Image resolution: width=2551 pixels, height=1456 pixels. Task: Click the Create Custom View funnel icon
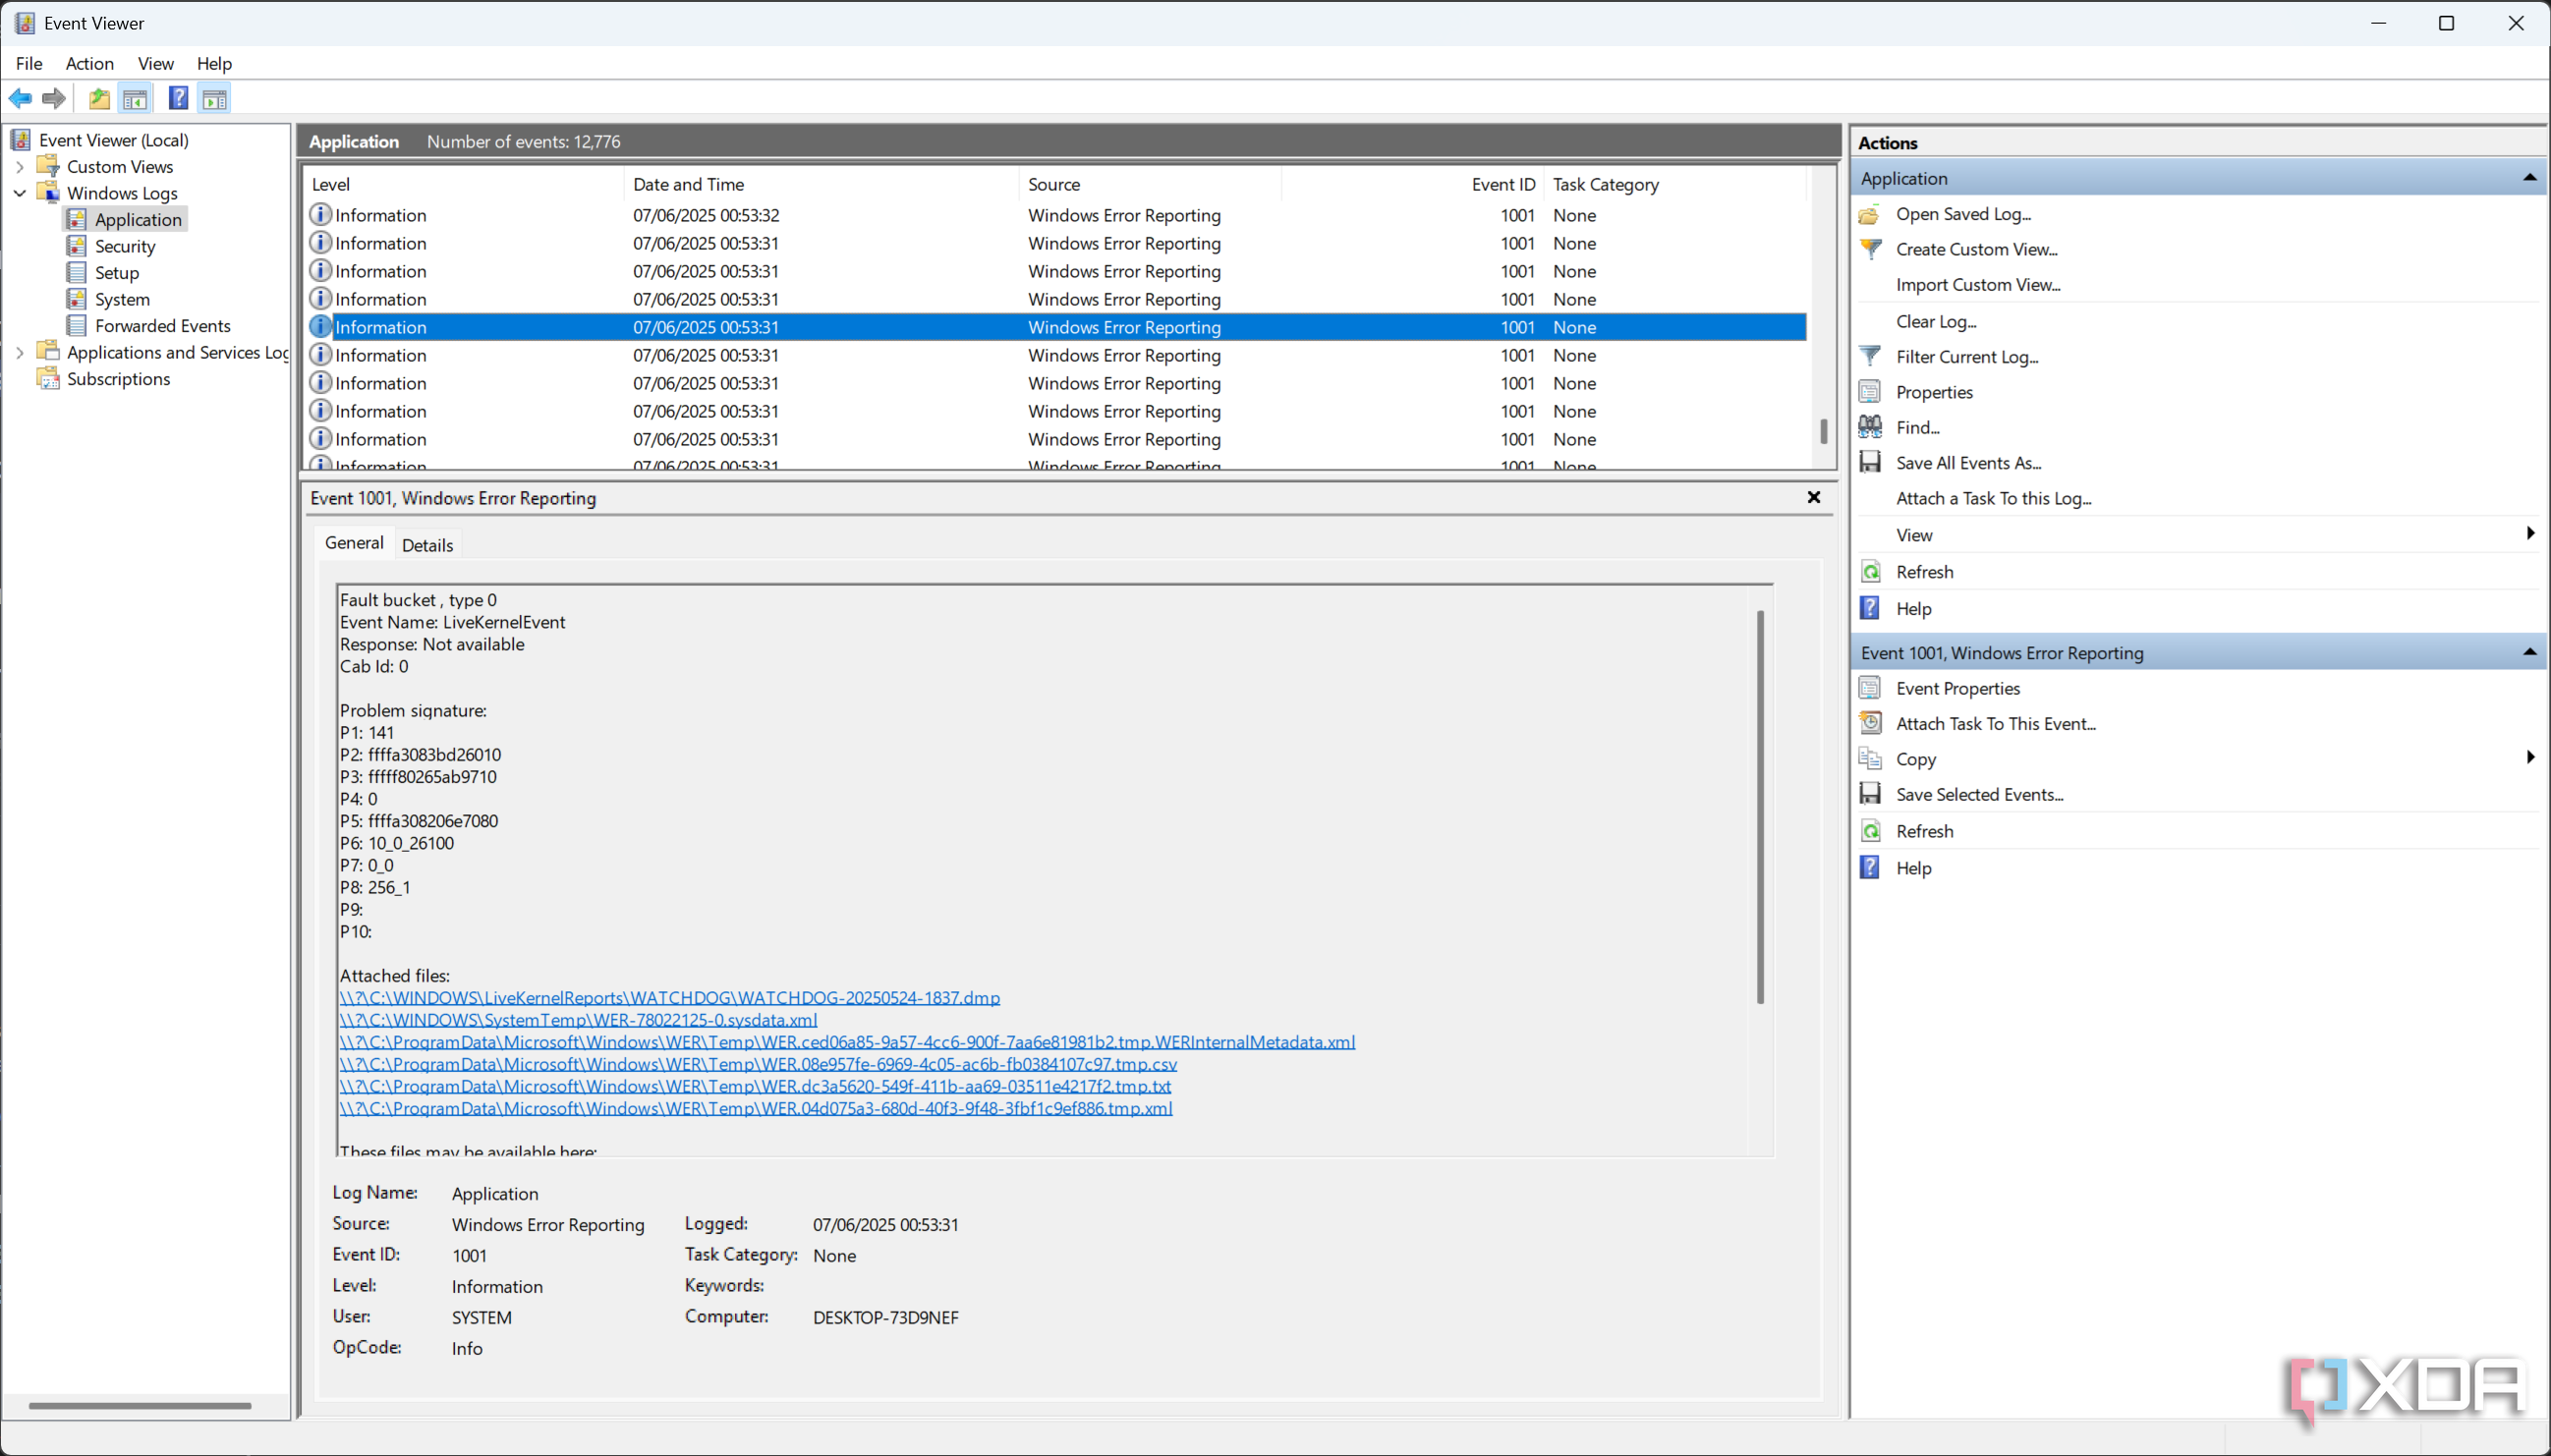[x=1869, y=249]
